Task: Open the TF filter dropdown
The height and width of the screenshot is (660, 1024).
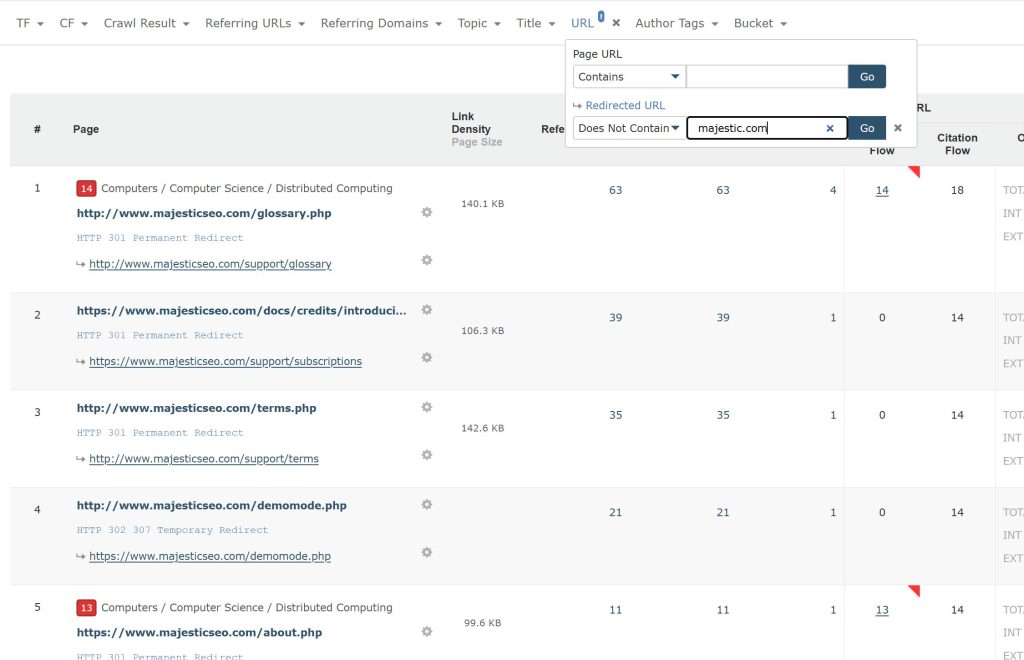Action: point(29,23)
